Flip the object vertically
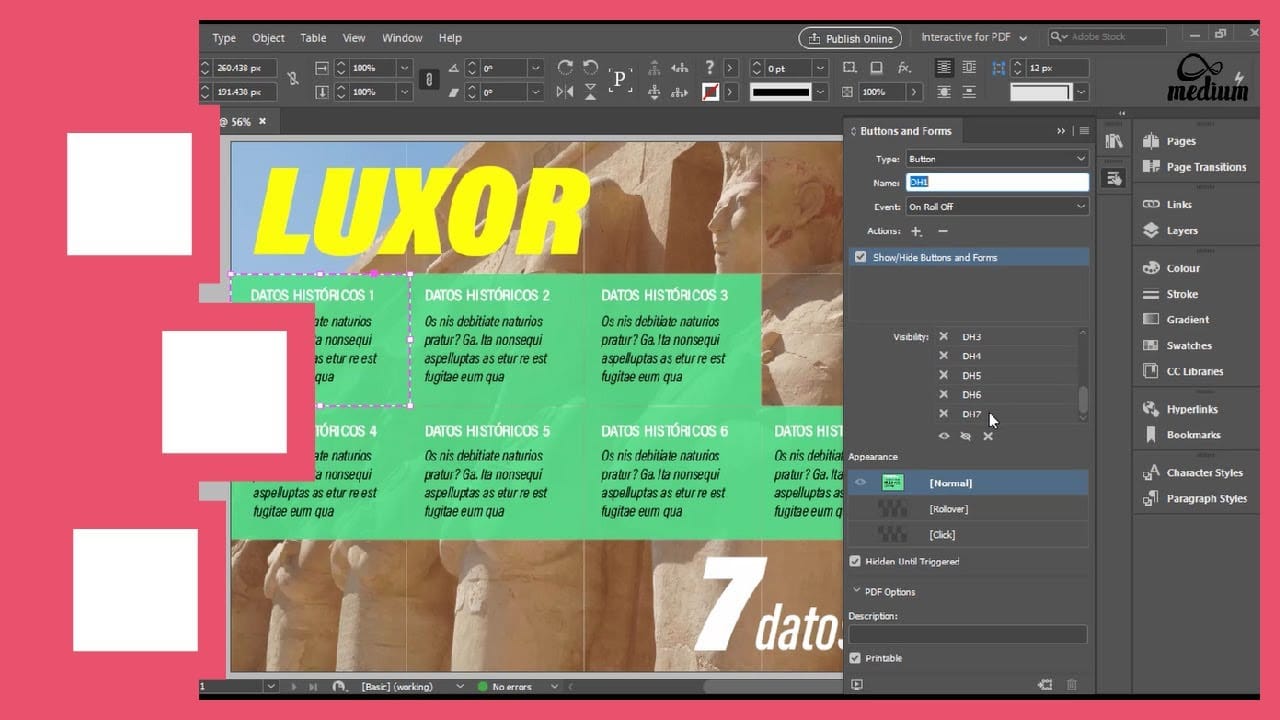This screenshot has width=1280, height=720. click(x=590, y=92)
